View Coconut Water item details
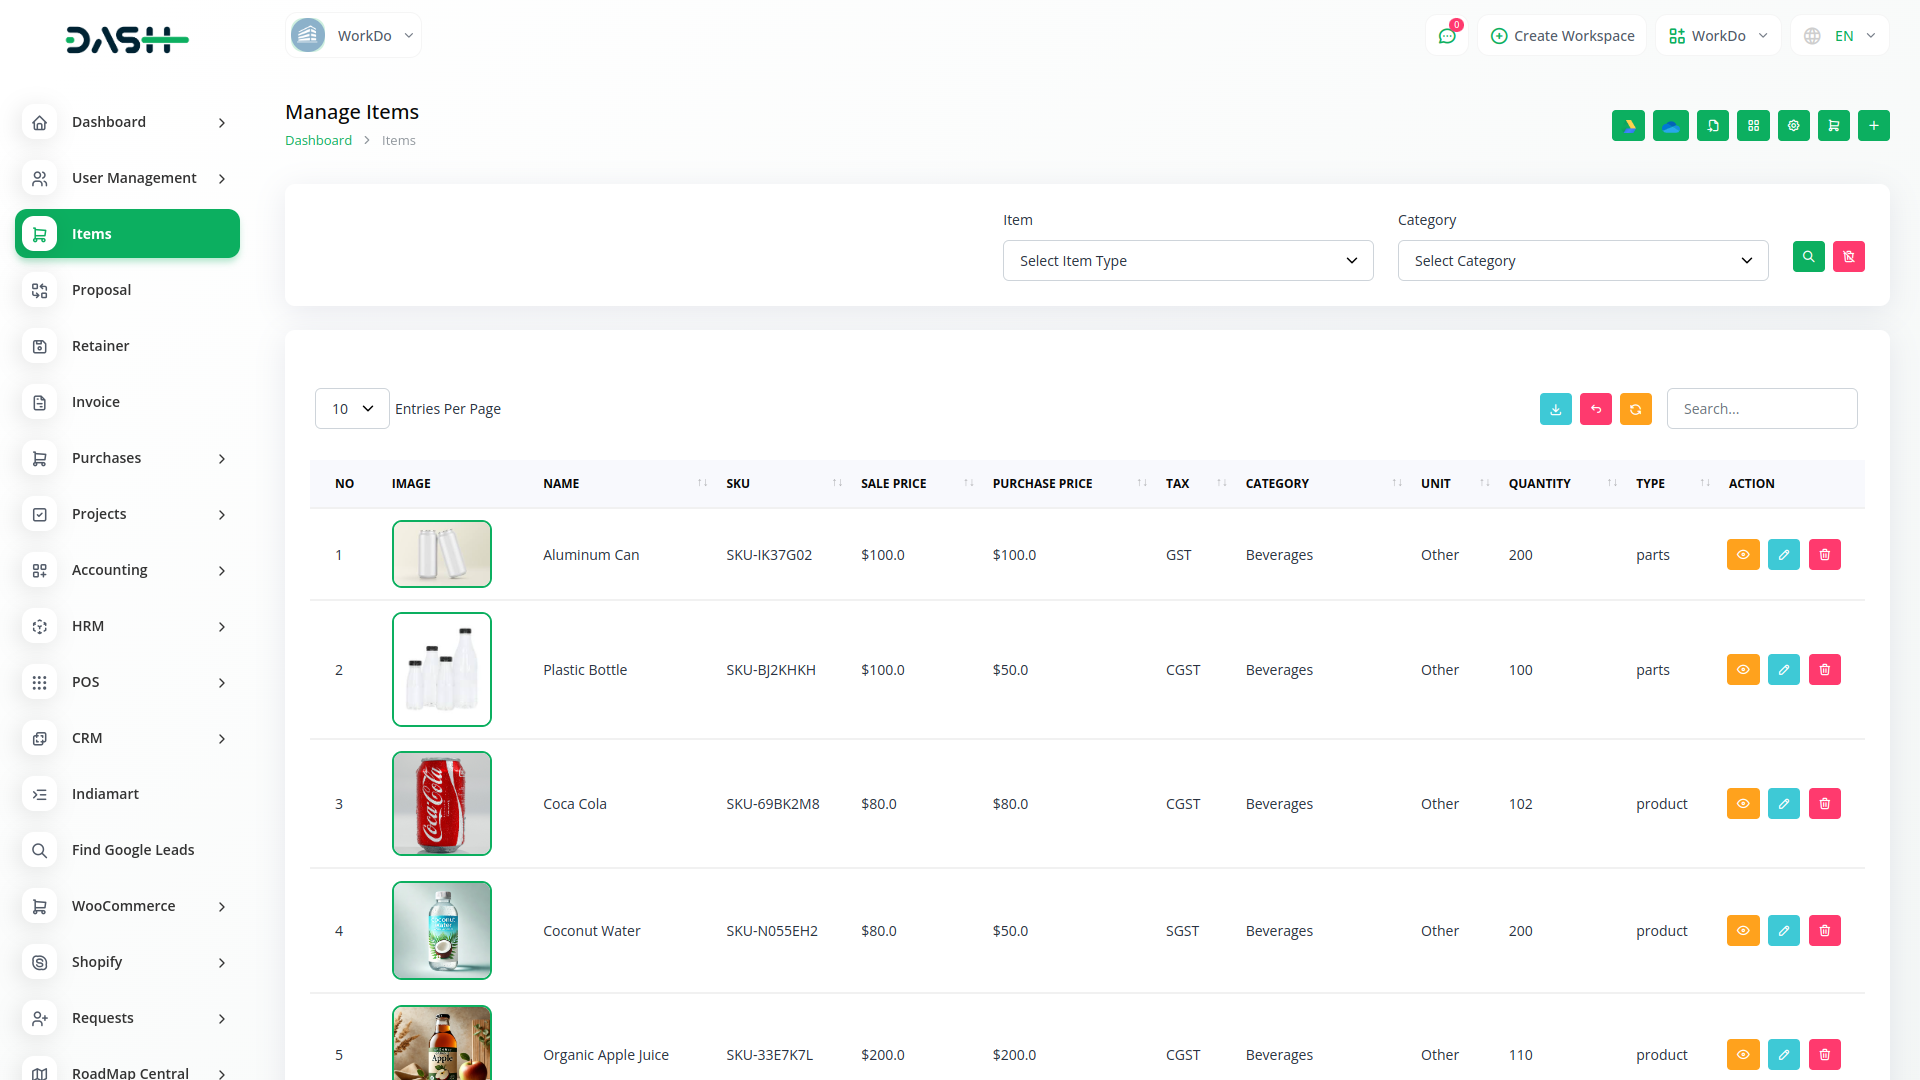This screenshot has width=1920, height=1080. click(1742, 931)
